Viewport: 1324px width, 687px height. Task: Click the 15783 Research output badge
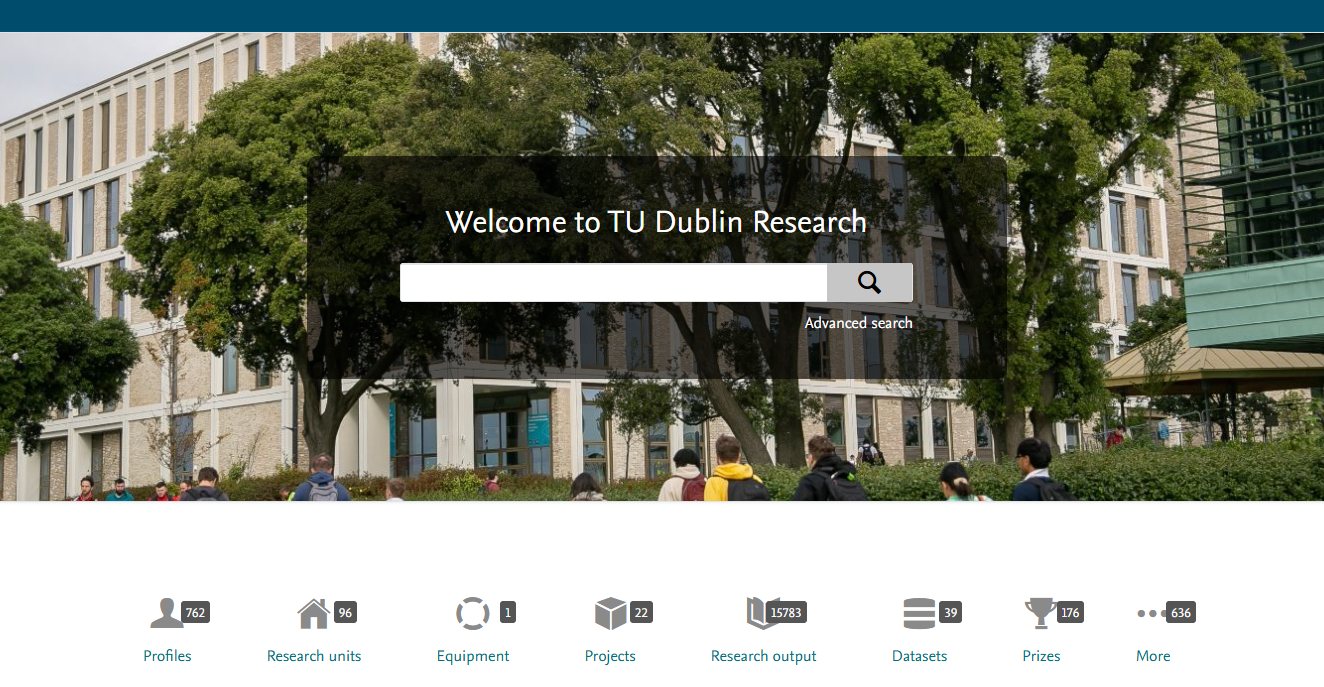click(786, 613)
